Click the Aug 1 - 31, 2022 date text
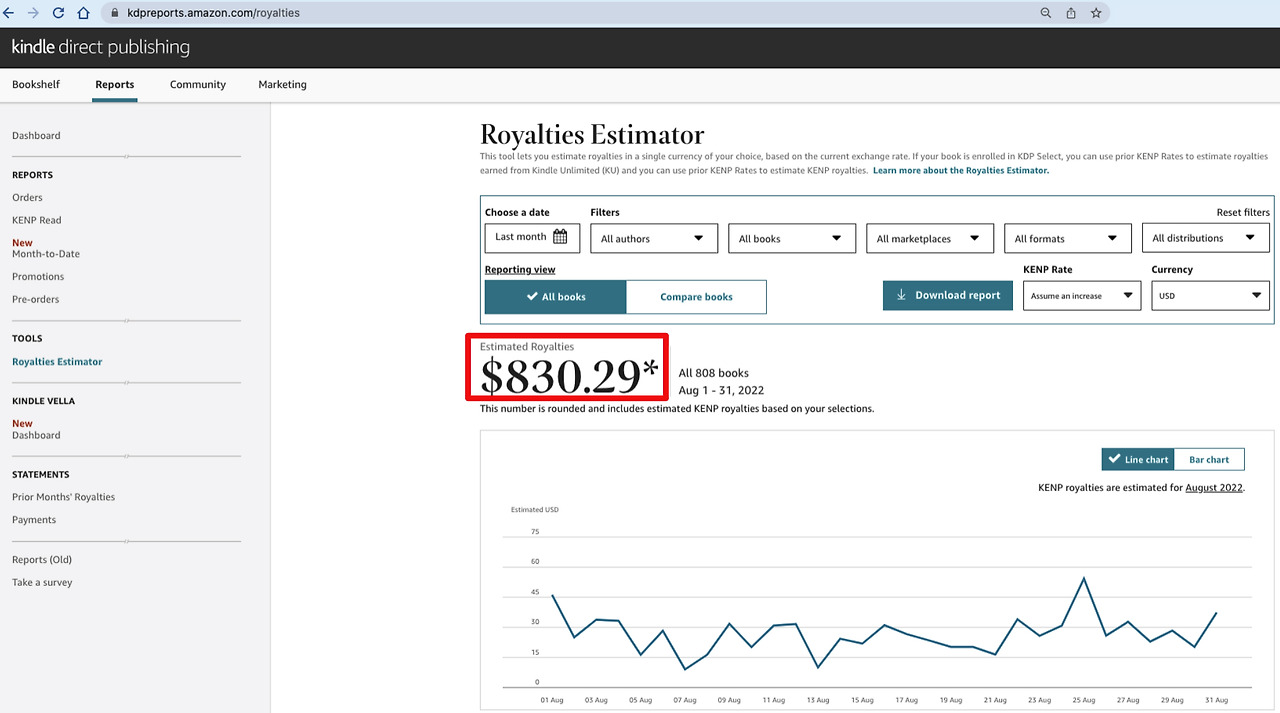Image resolution: width=1280 pixels, height=713 pixels. [721, 390]
